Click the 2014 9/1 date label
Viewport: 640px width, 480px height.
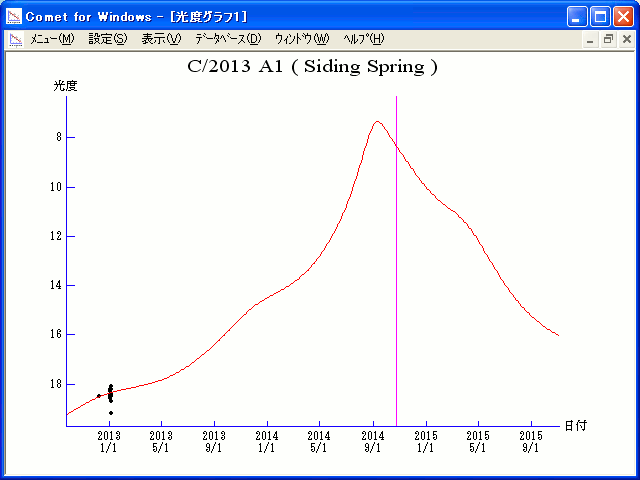pos(373,442)
